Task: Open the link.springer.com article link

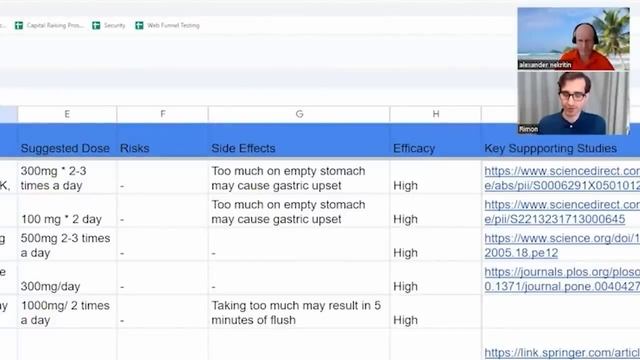Action: coord(562,352)
